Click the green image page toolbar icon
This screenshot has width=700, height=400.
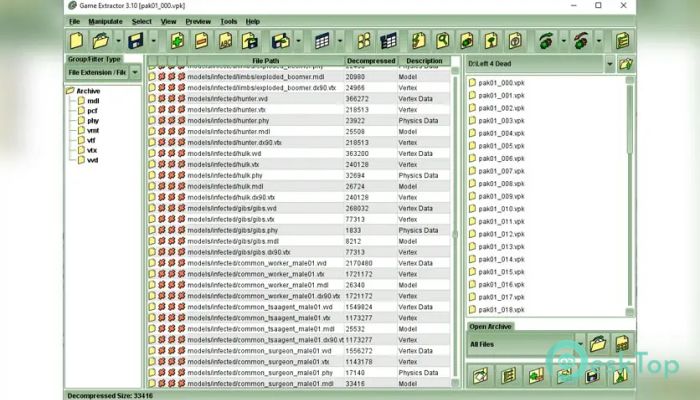[x=467, y=41]
